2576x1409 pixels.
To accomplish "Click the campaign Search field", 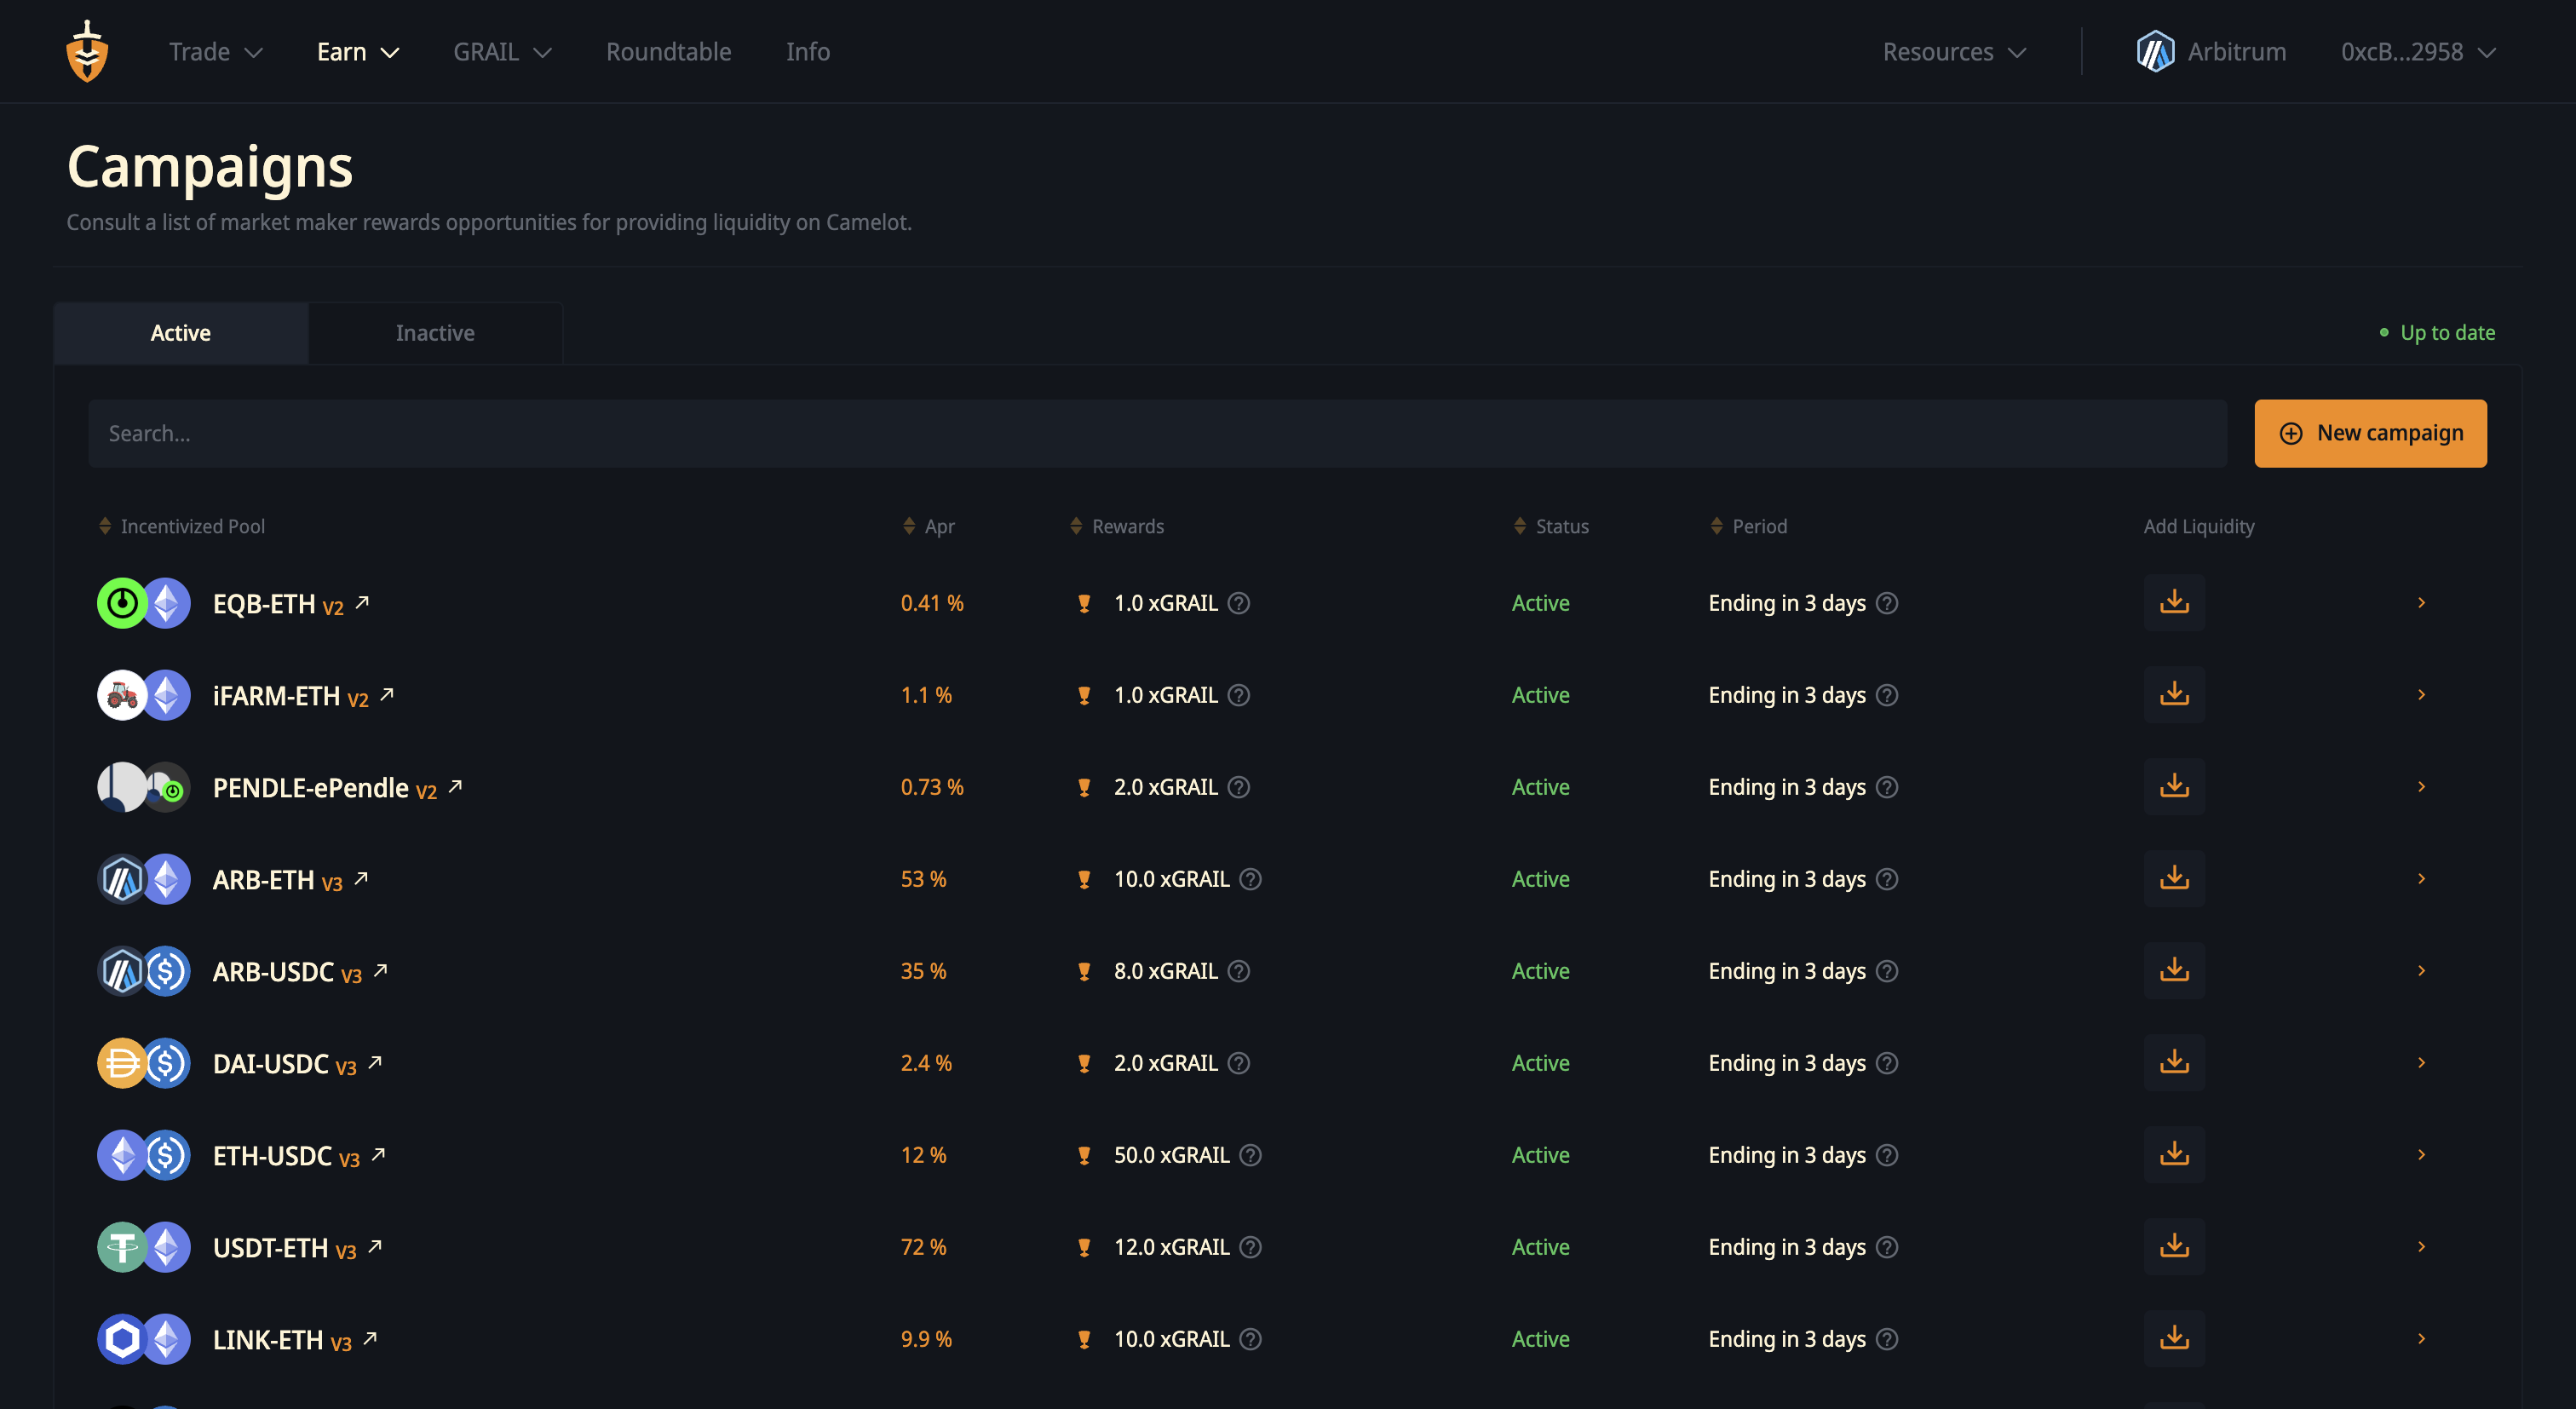I will (1156, 433).
